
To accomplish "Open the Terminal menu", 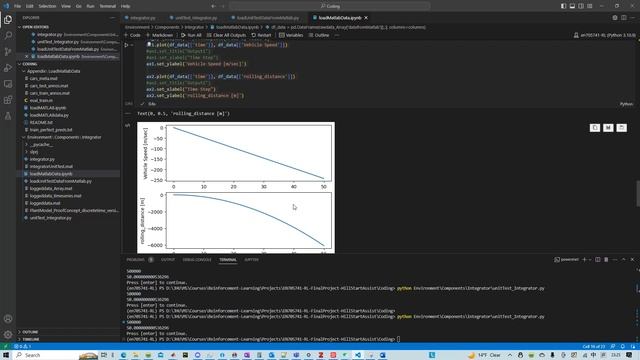I will click(108, 6).
